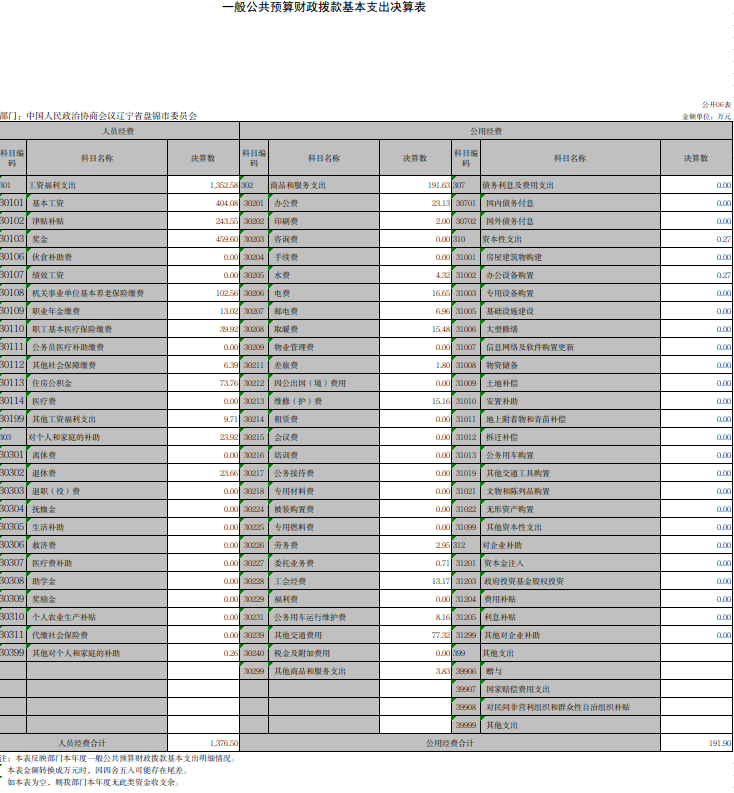Select the 邮电费 cell

click(x=324, y=311)
